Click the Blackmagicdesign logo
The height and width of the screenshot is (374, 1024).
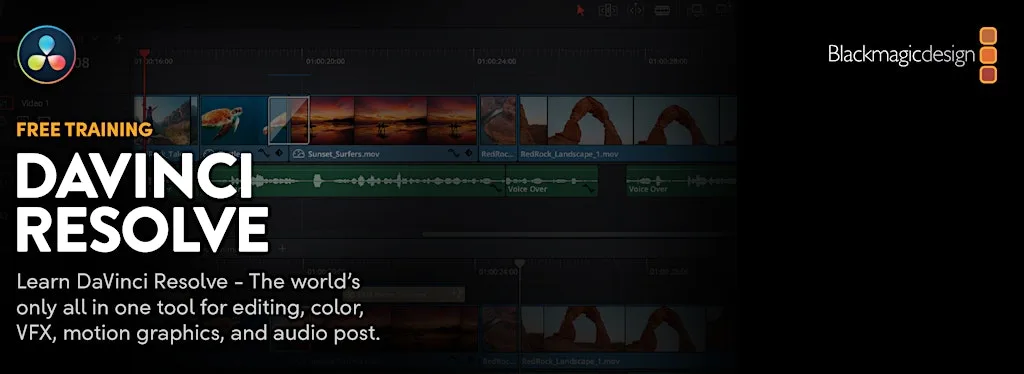tap(912, 55)
